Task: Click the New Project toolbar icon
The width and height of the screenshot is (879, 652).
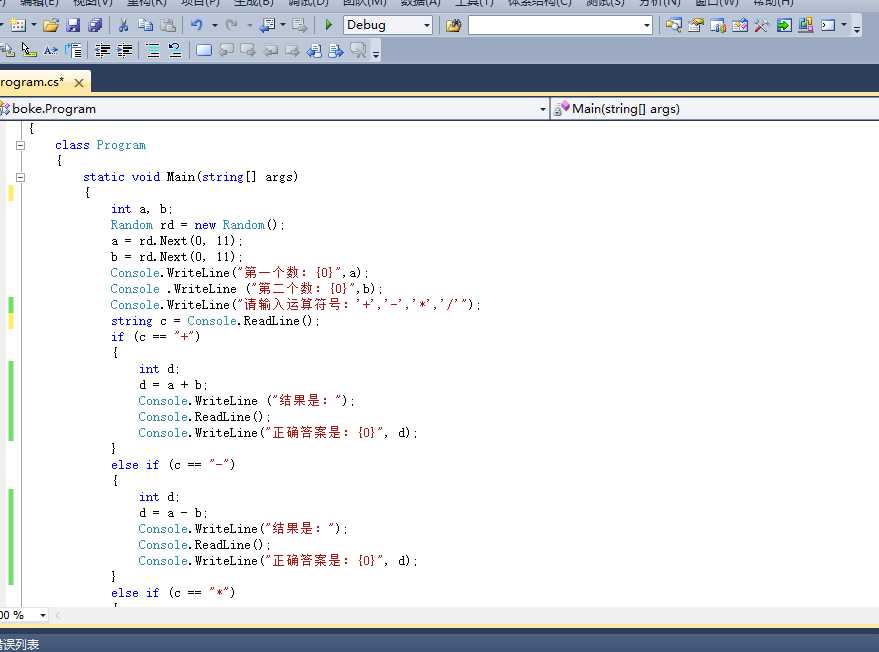Action: pos(17,25)
